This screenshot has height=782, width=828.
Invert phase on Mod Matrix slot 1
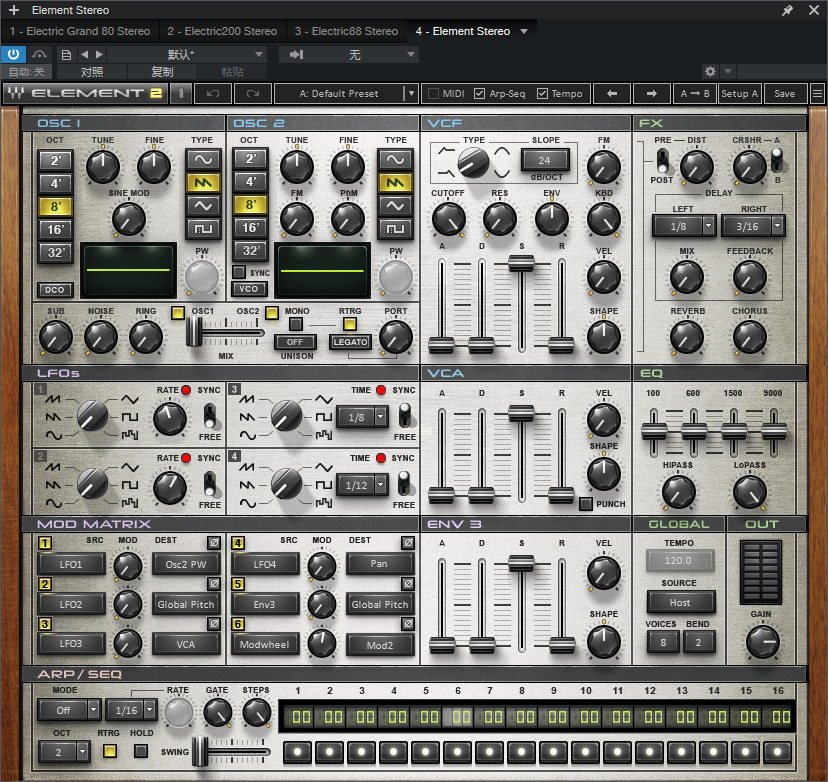pyautogui.click(x=214, y=542)
